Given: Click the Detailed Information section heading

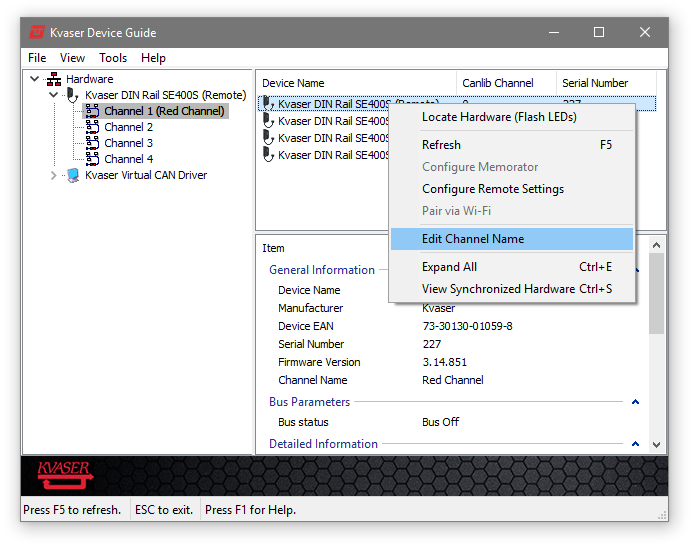Looking at the screenshot, I should 323,444.
